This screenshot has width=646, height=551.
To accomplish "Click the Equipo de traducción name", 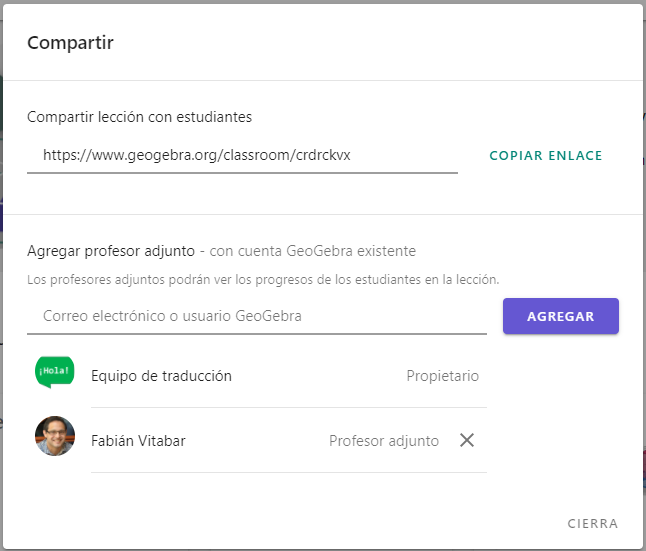I will click(162, 376).
